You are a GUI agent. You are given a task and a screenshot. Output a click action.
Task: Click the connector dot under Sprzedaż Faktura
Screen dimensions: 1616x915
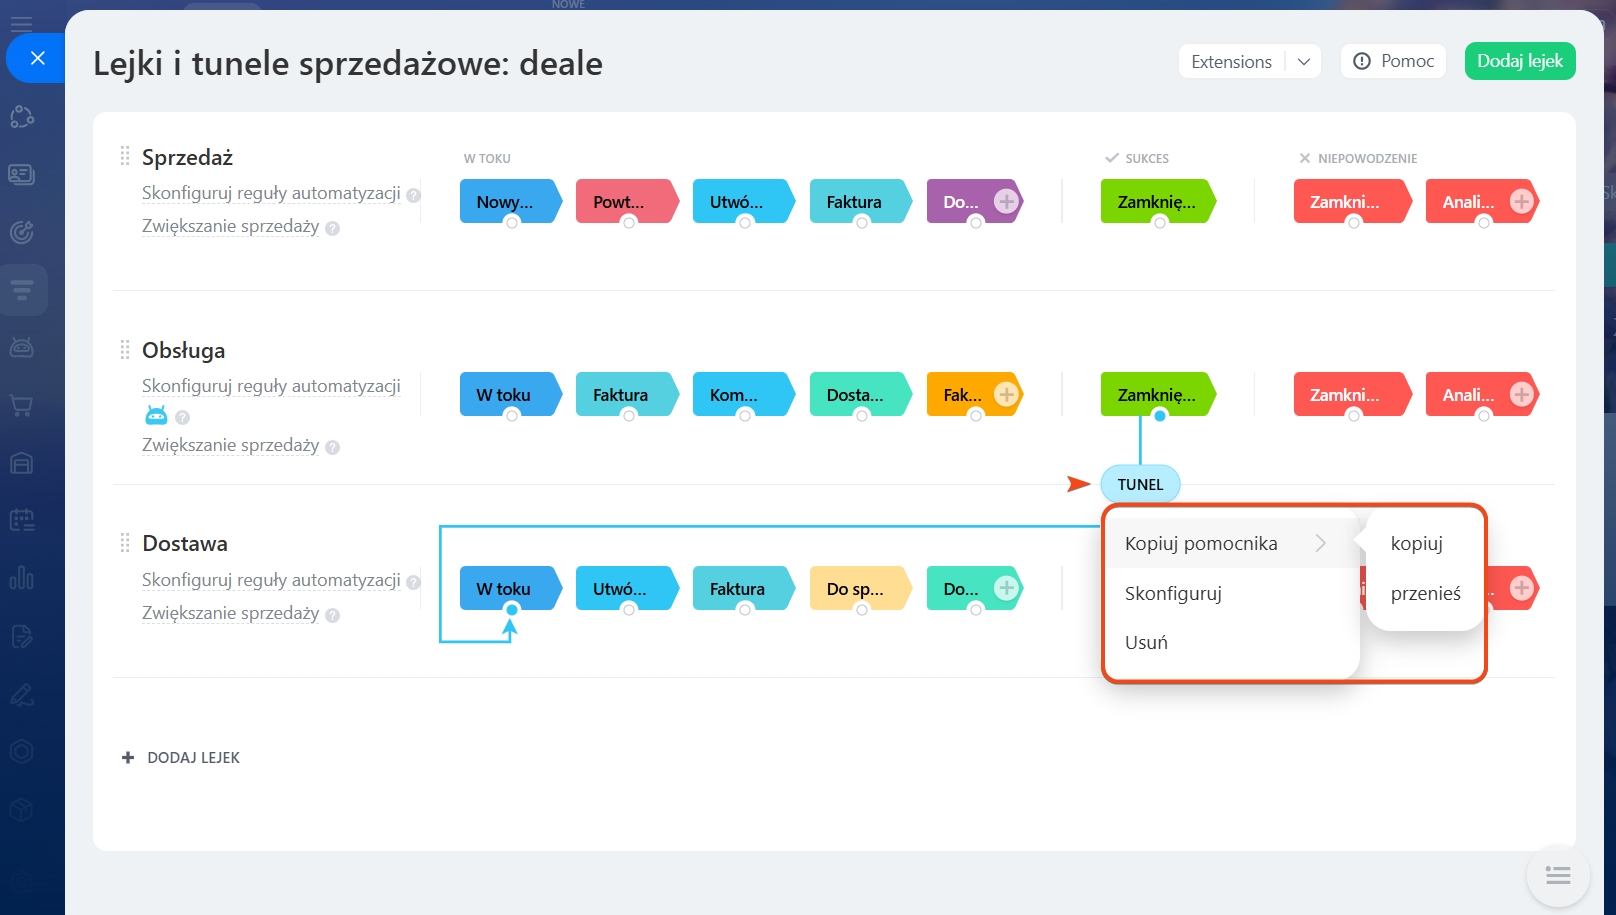pyautogui.click(x=861, y=223)
